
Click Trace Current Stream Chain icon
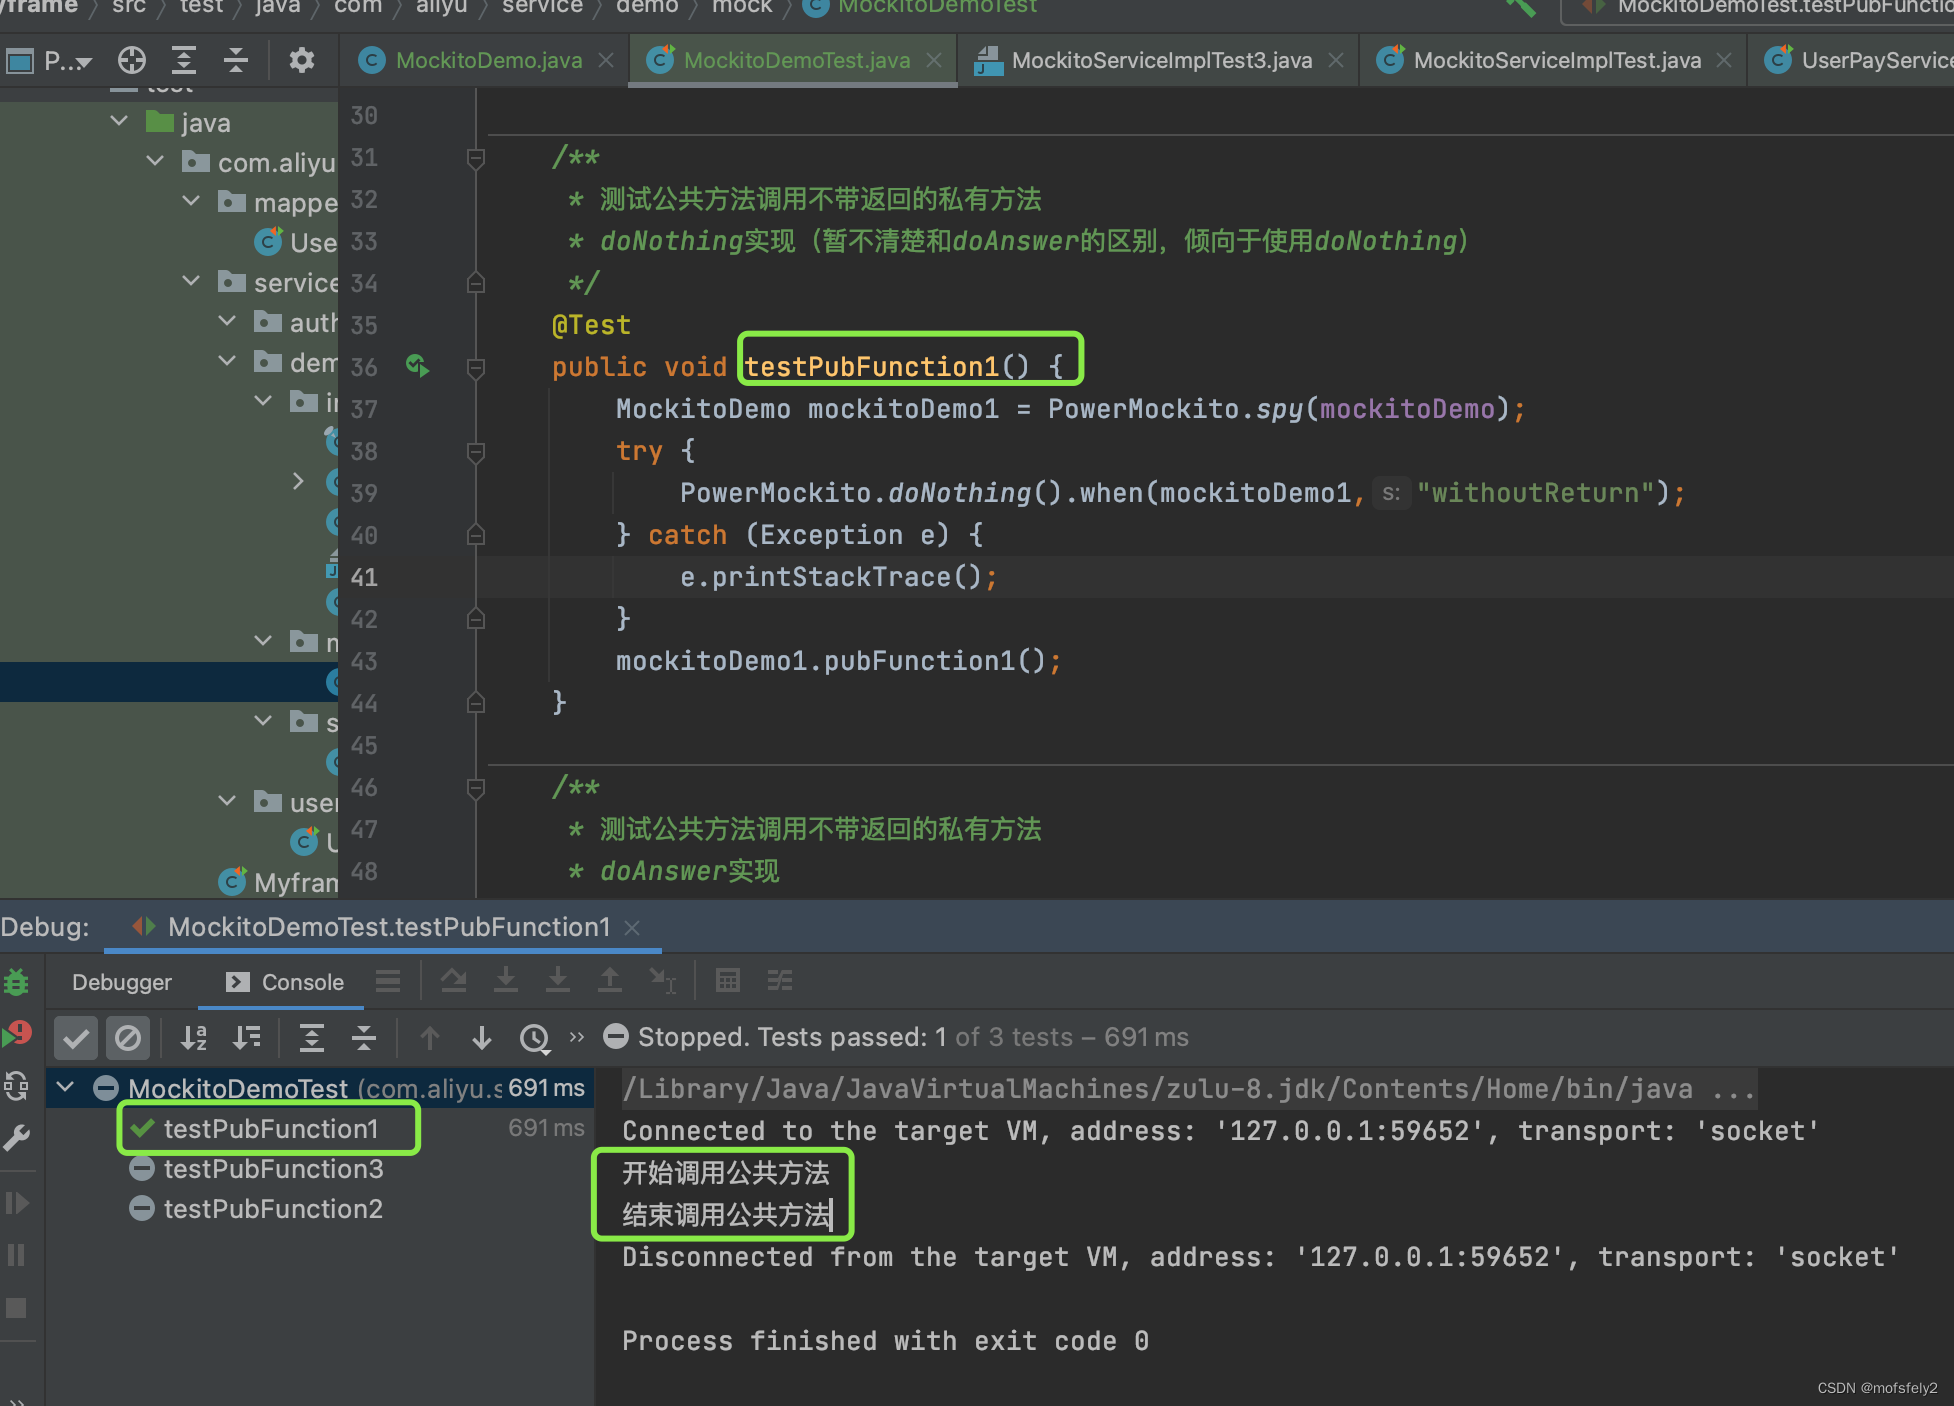pos(780,982)
